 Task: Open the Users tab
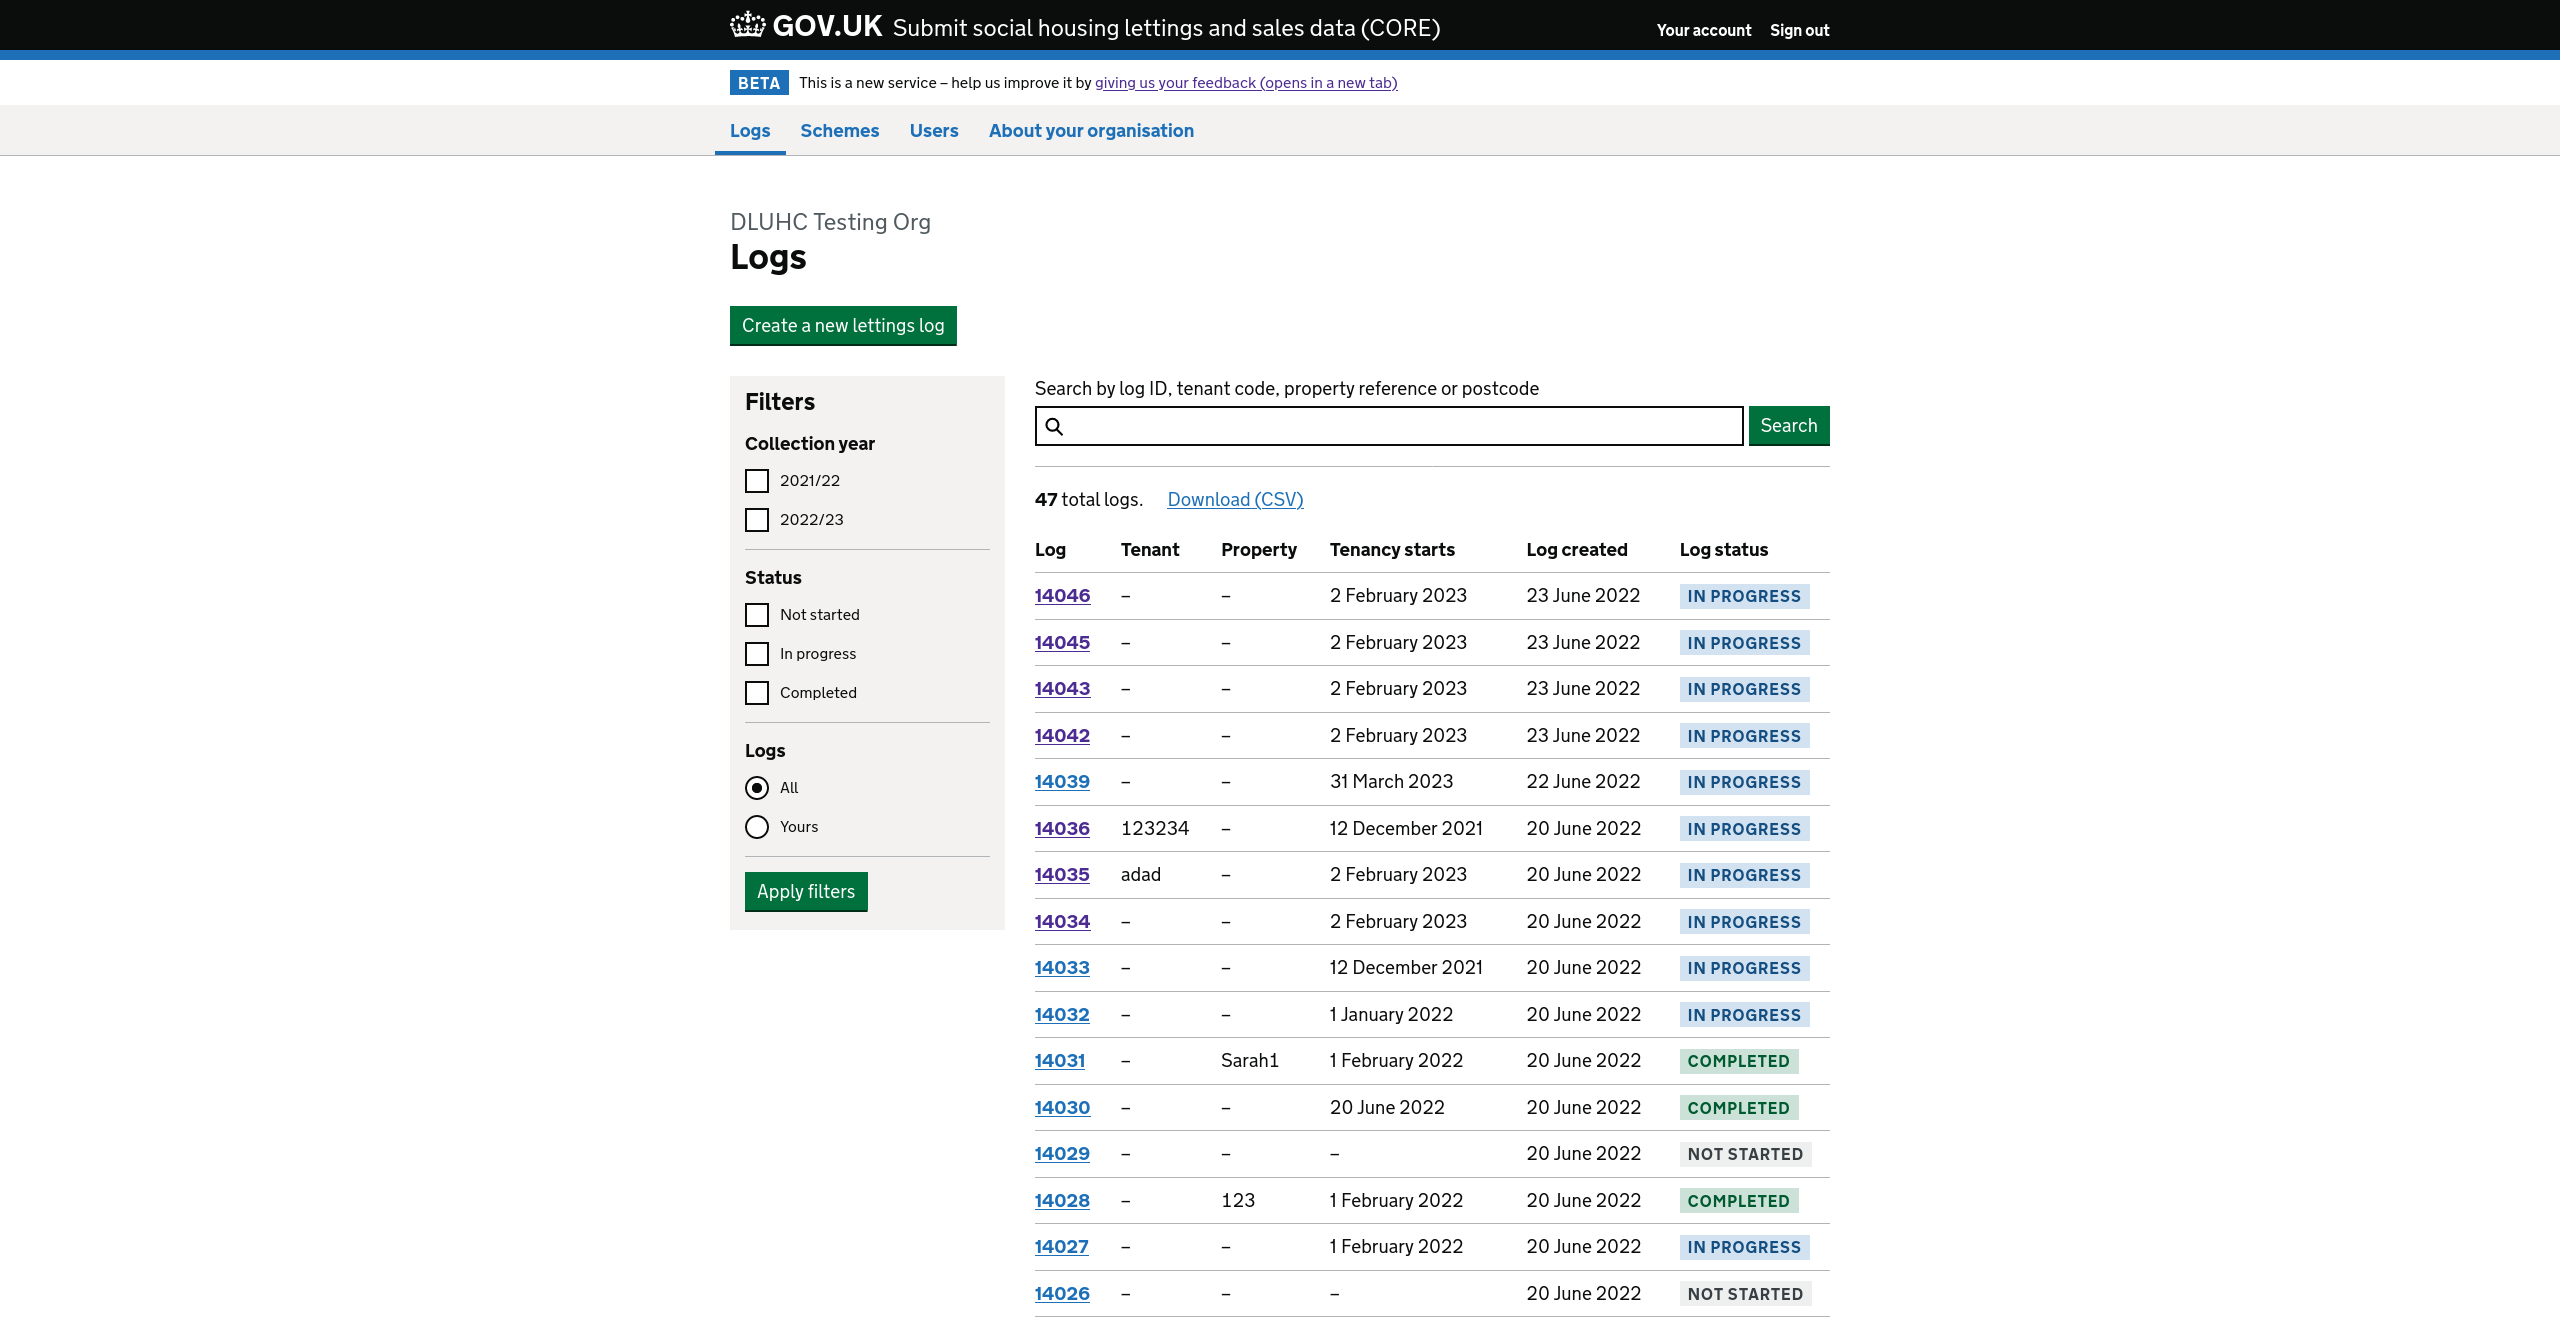[933, 131]
